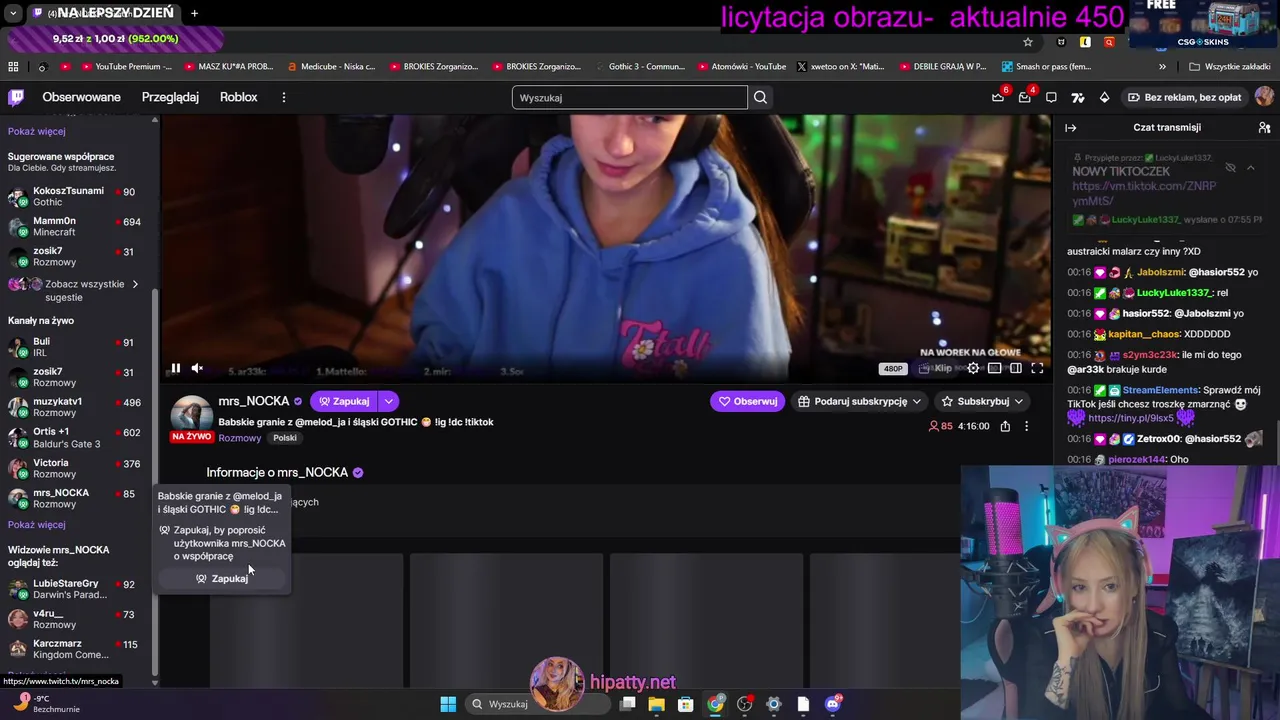The image size is (1280, 720).
Task: Open whispers chat bubble icon
Action: (x=1051, y=97)
